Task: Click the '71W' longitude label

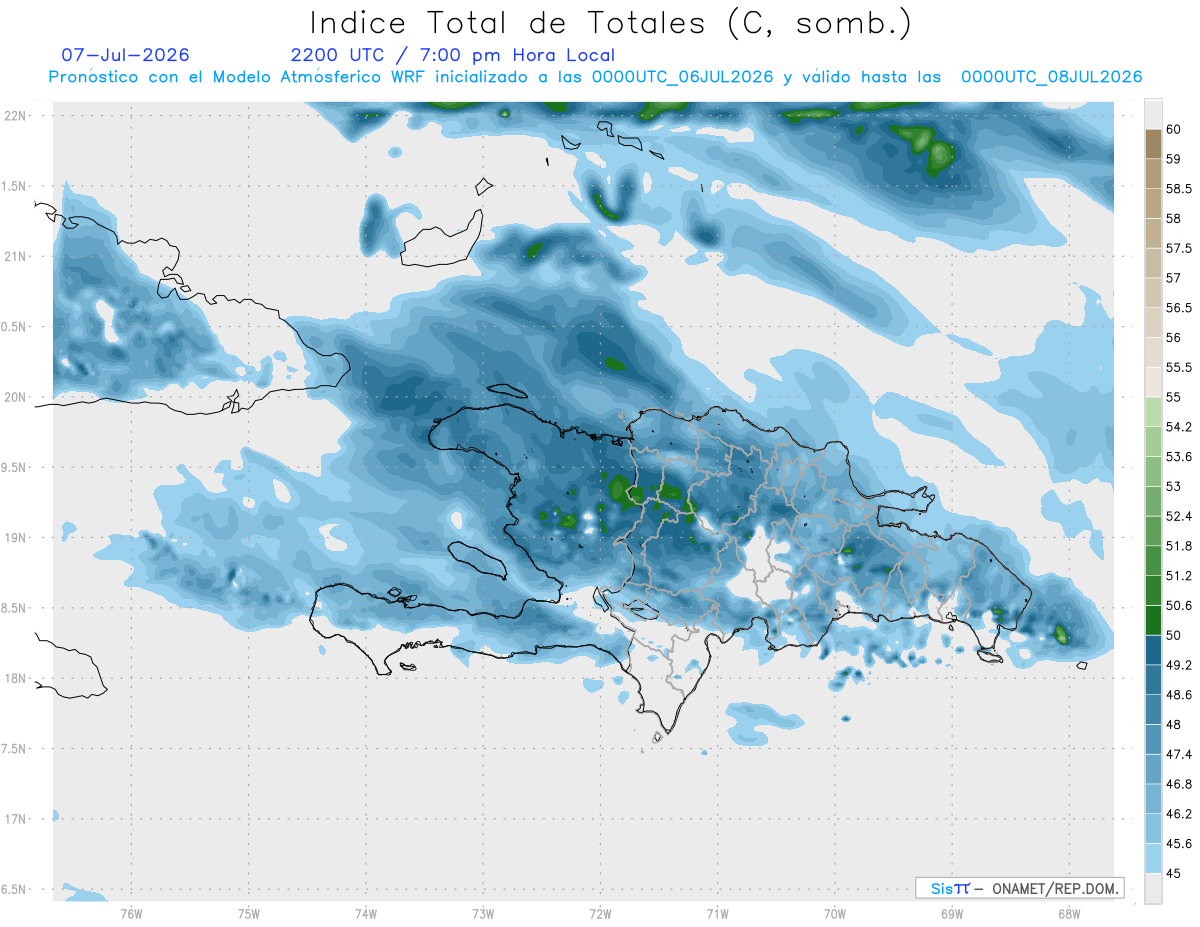Action: pos(717,914)
